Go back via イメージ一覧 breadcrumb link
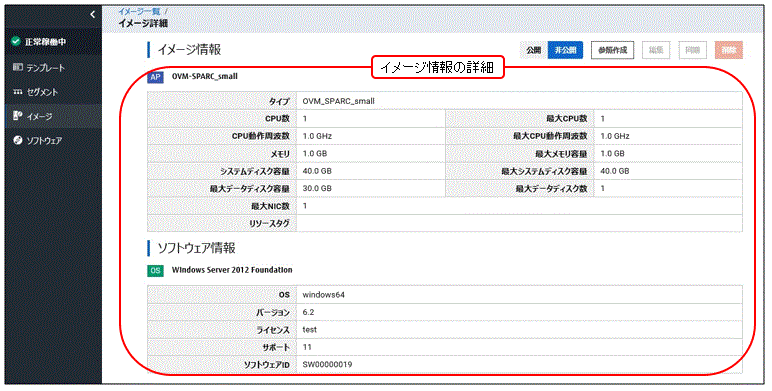Screen dimensions: 772x391 [x=139, y=11]
